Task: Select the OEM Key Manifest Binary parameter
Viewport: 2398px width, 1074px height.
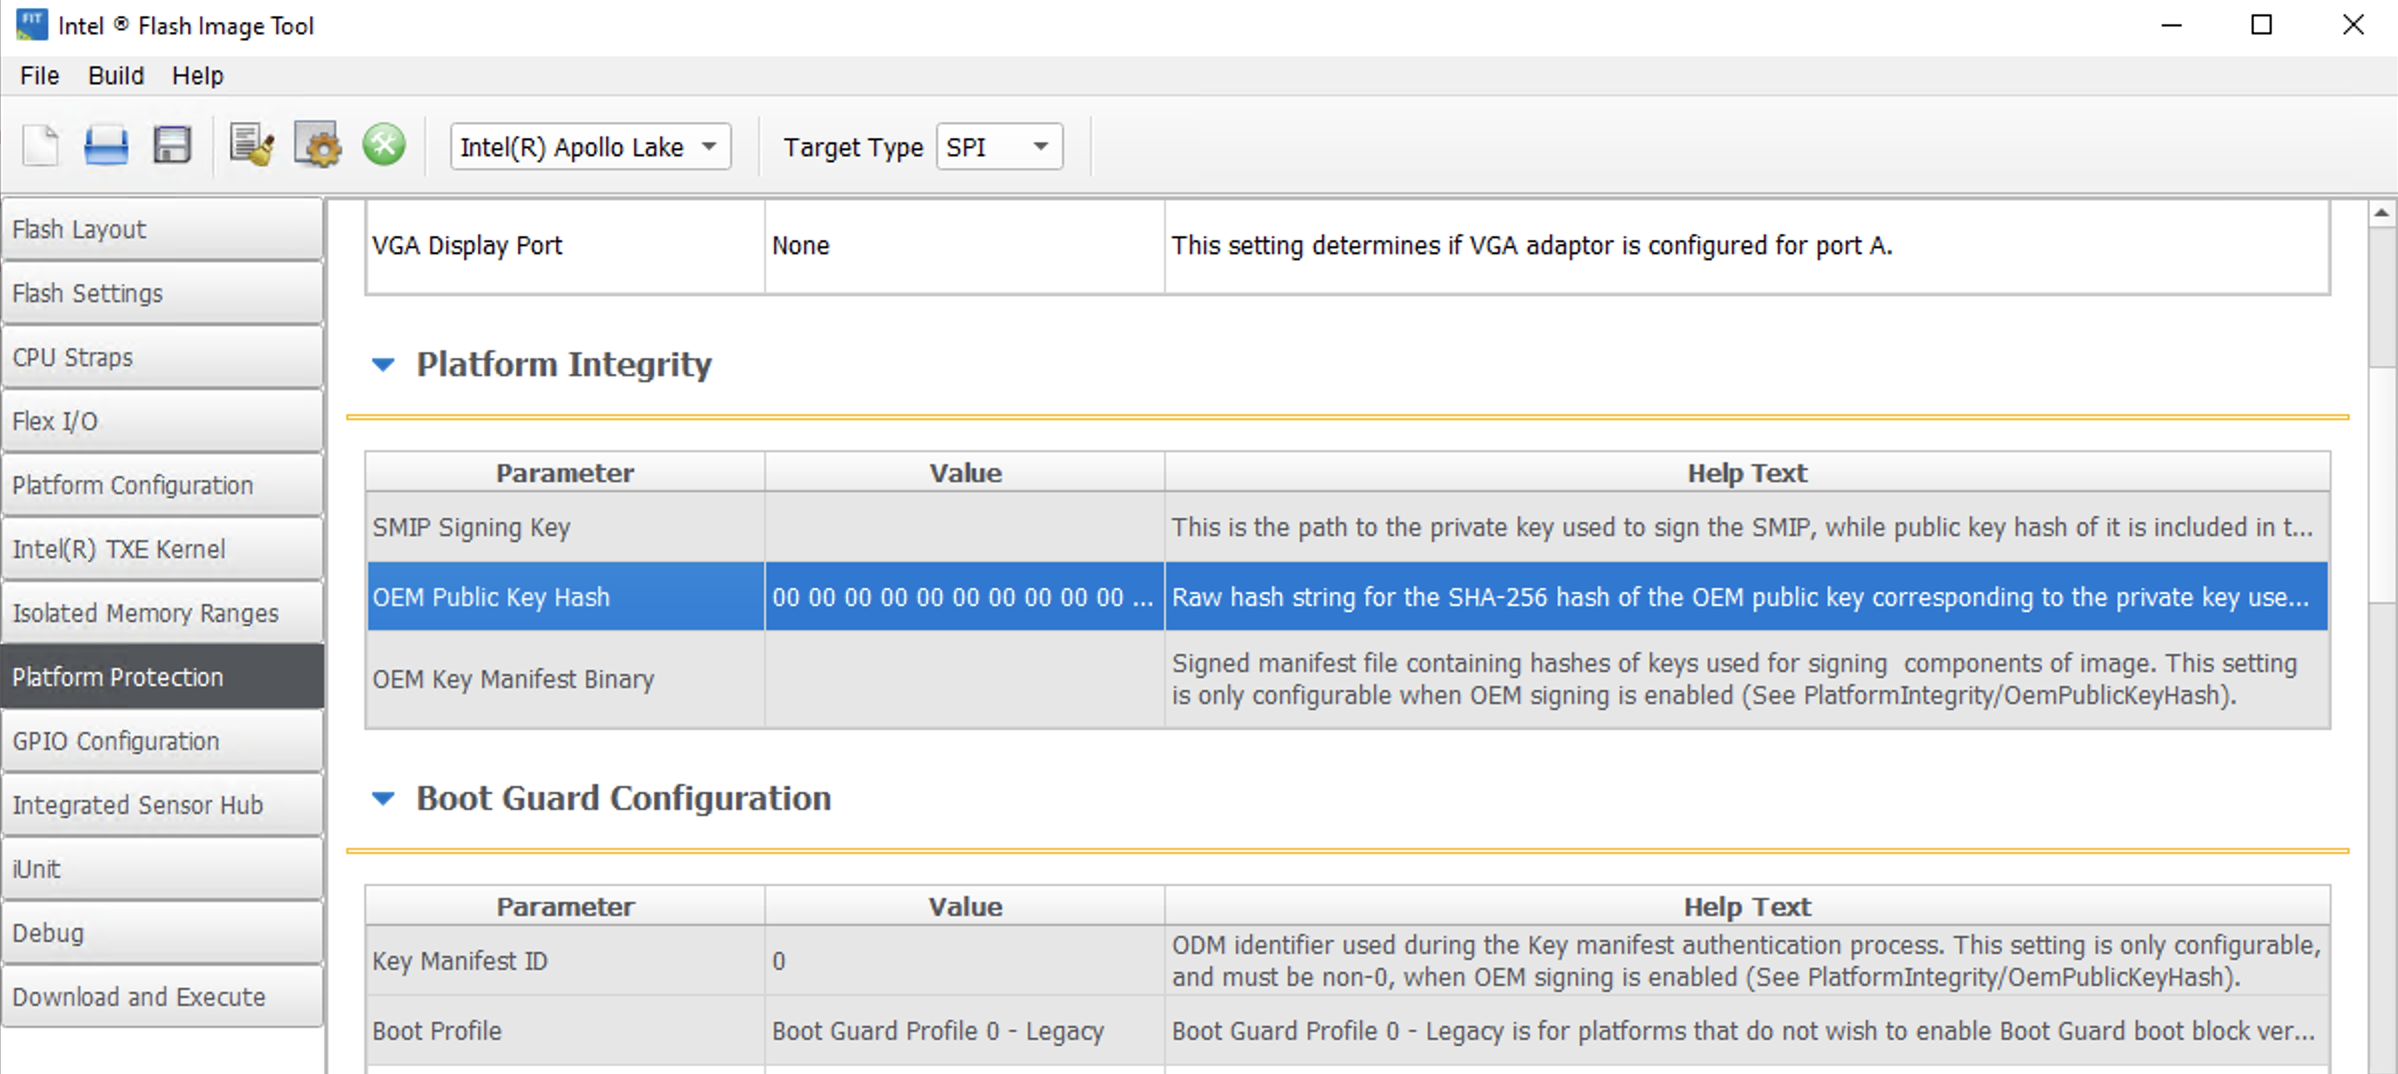Action: tap(566, 679)
